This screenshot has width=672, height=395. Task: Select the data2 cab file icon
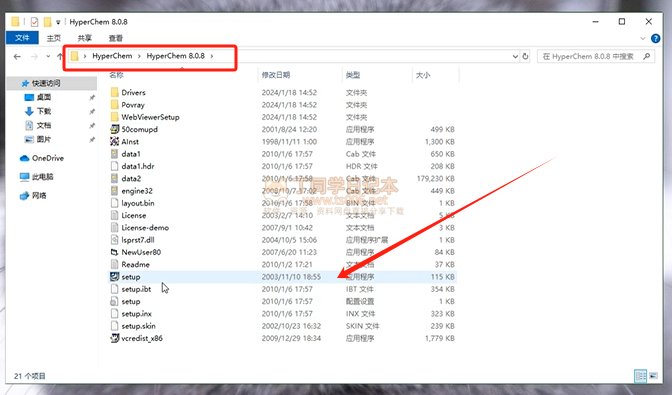(x=114, y=178)
